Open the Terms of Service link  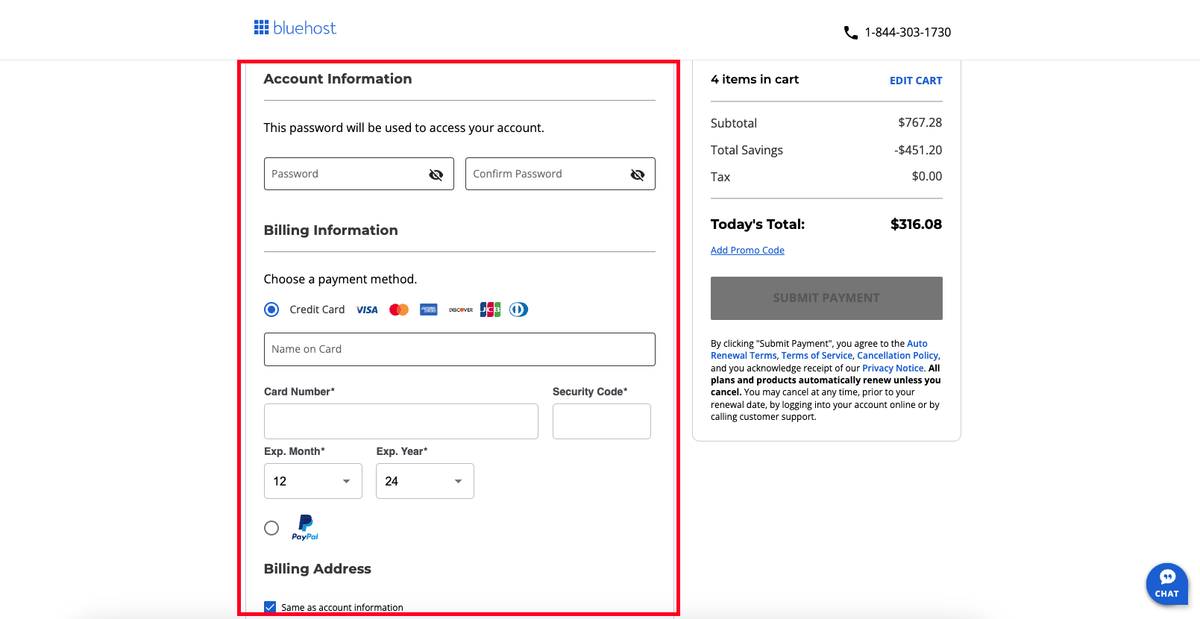point(816,355)
